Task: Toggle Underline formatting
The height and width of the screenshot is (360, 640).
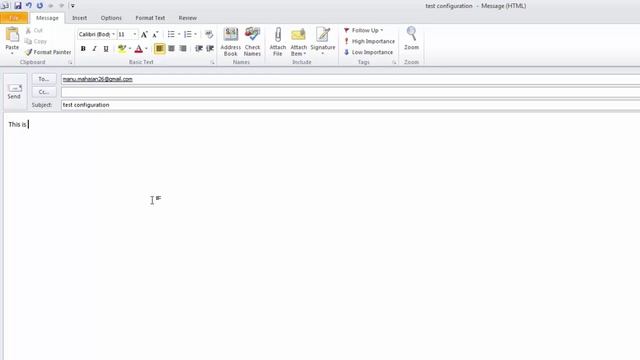Action: pyautogui.click(x=106, y=49)
